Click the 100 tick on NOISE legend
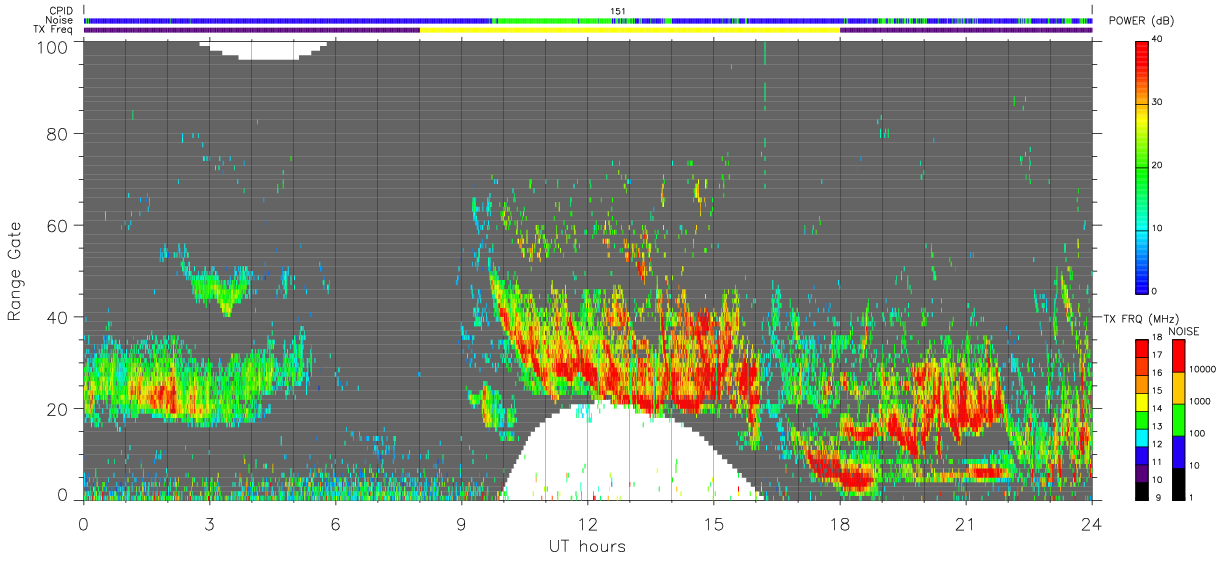 tap(1198, 432)
